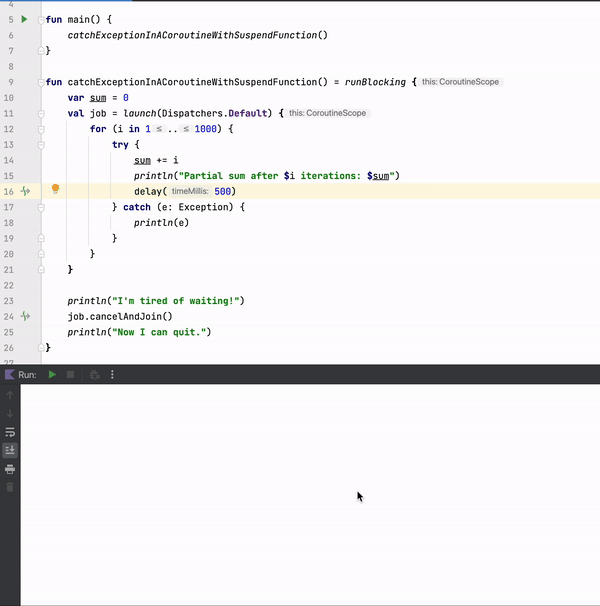Screen dimensions: 600x606
Task: Clear console with the trash icon
Action: point(10,487)
